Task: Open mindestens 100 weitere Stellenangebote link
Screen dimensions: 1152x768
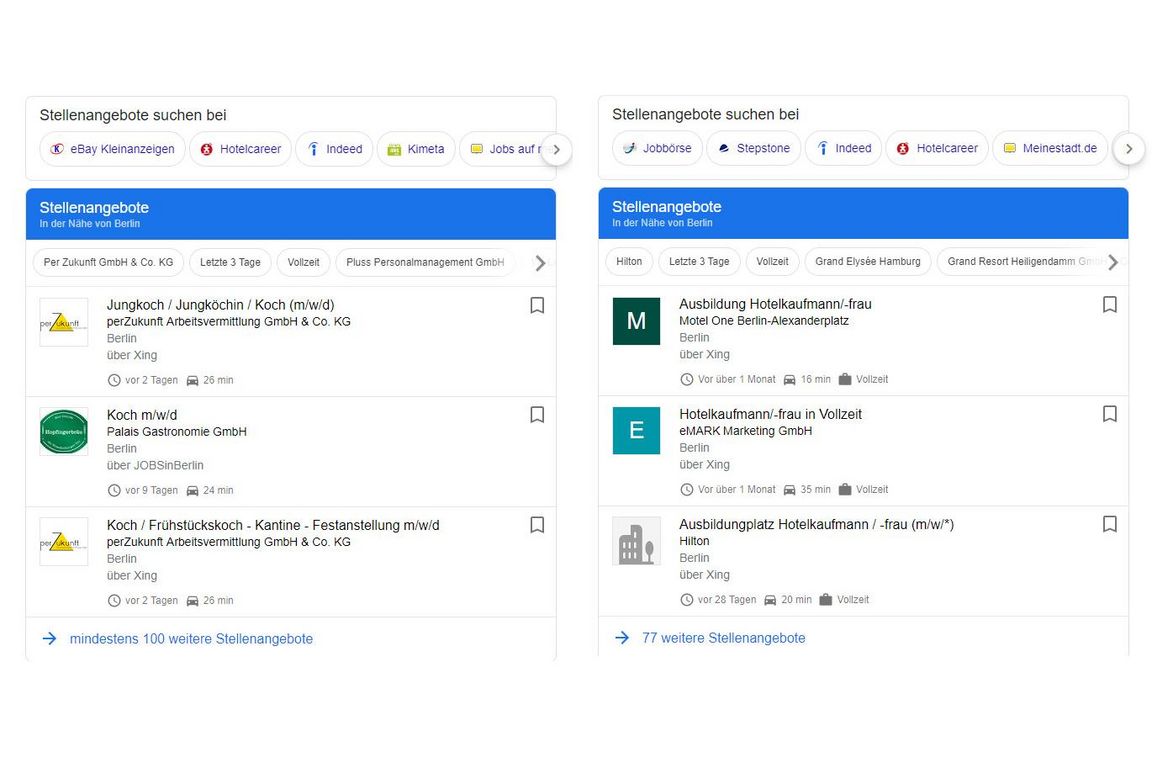Action: click(x=191, y=639)
